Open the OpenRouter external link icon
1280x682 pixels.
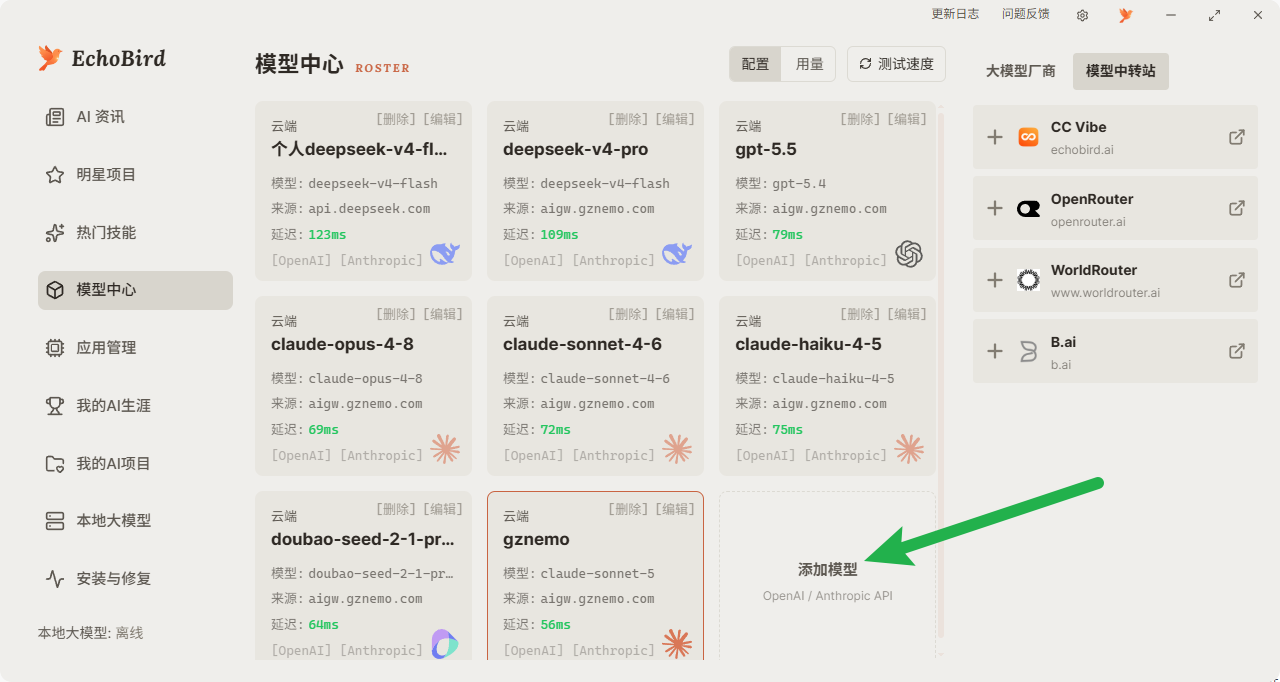click(1237, 208)
